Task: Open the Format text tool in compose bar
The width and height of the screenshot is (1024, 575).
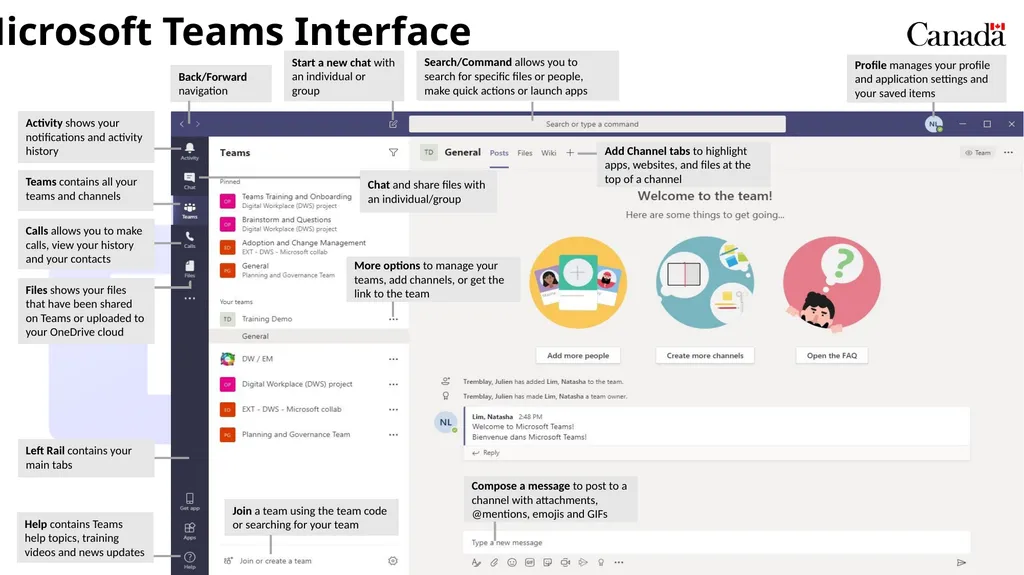Action: click(476, 562)
